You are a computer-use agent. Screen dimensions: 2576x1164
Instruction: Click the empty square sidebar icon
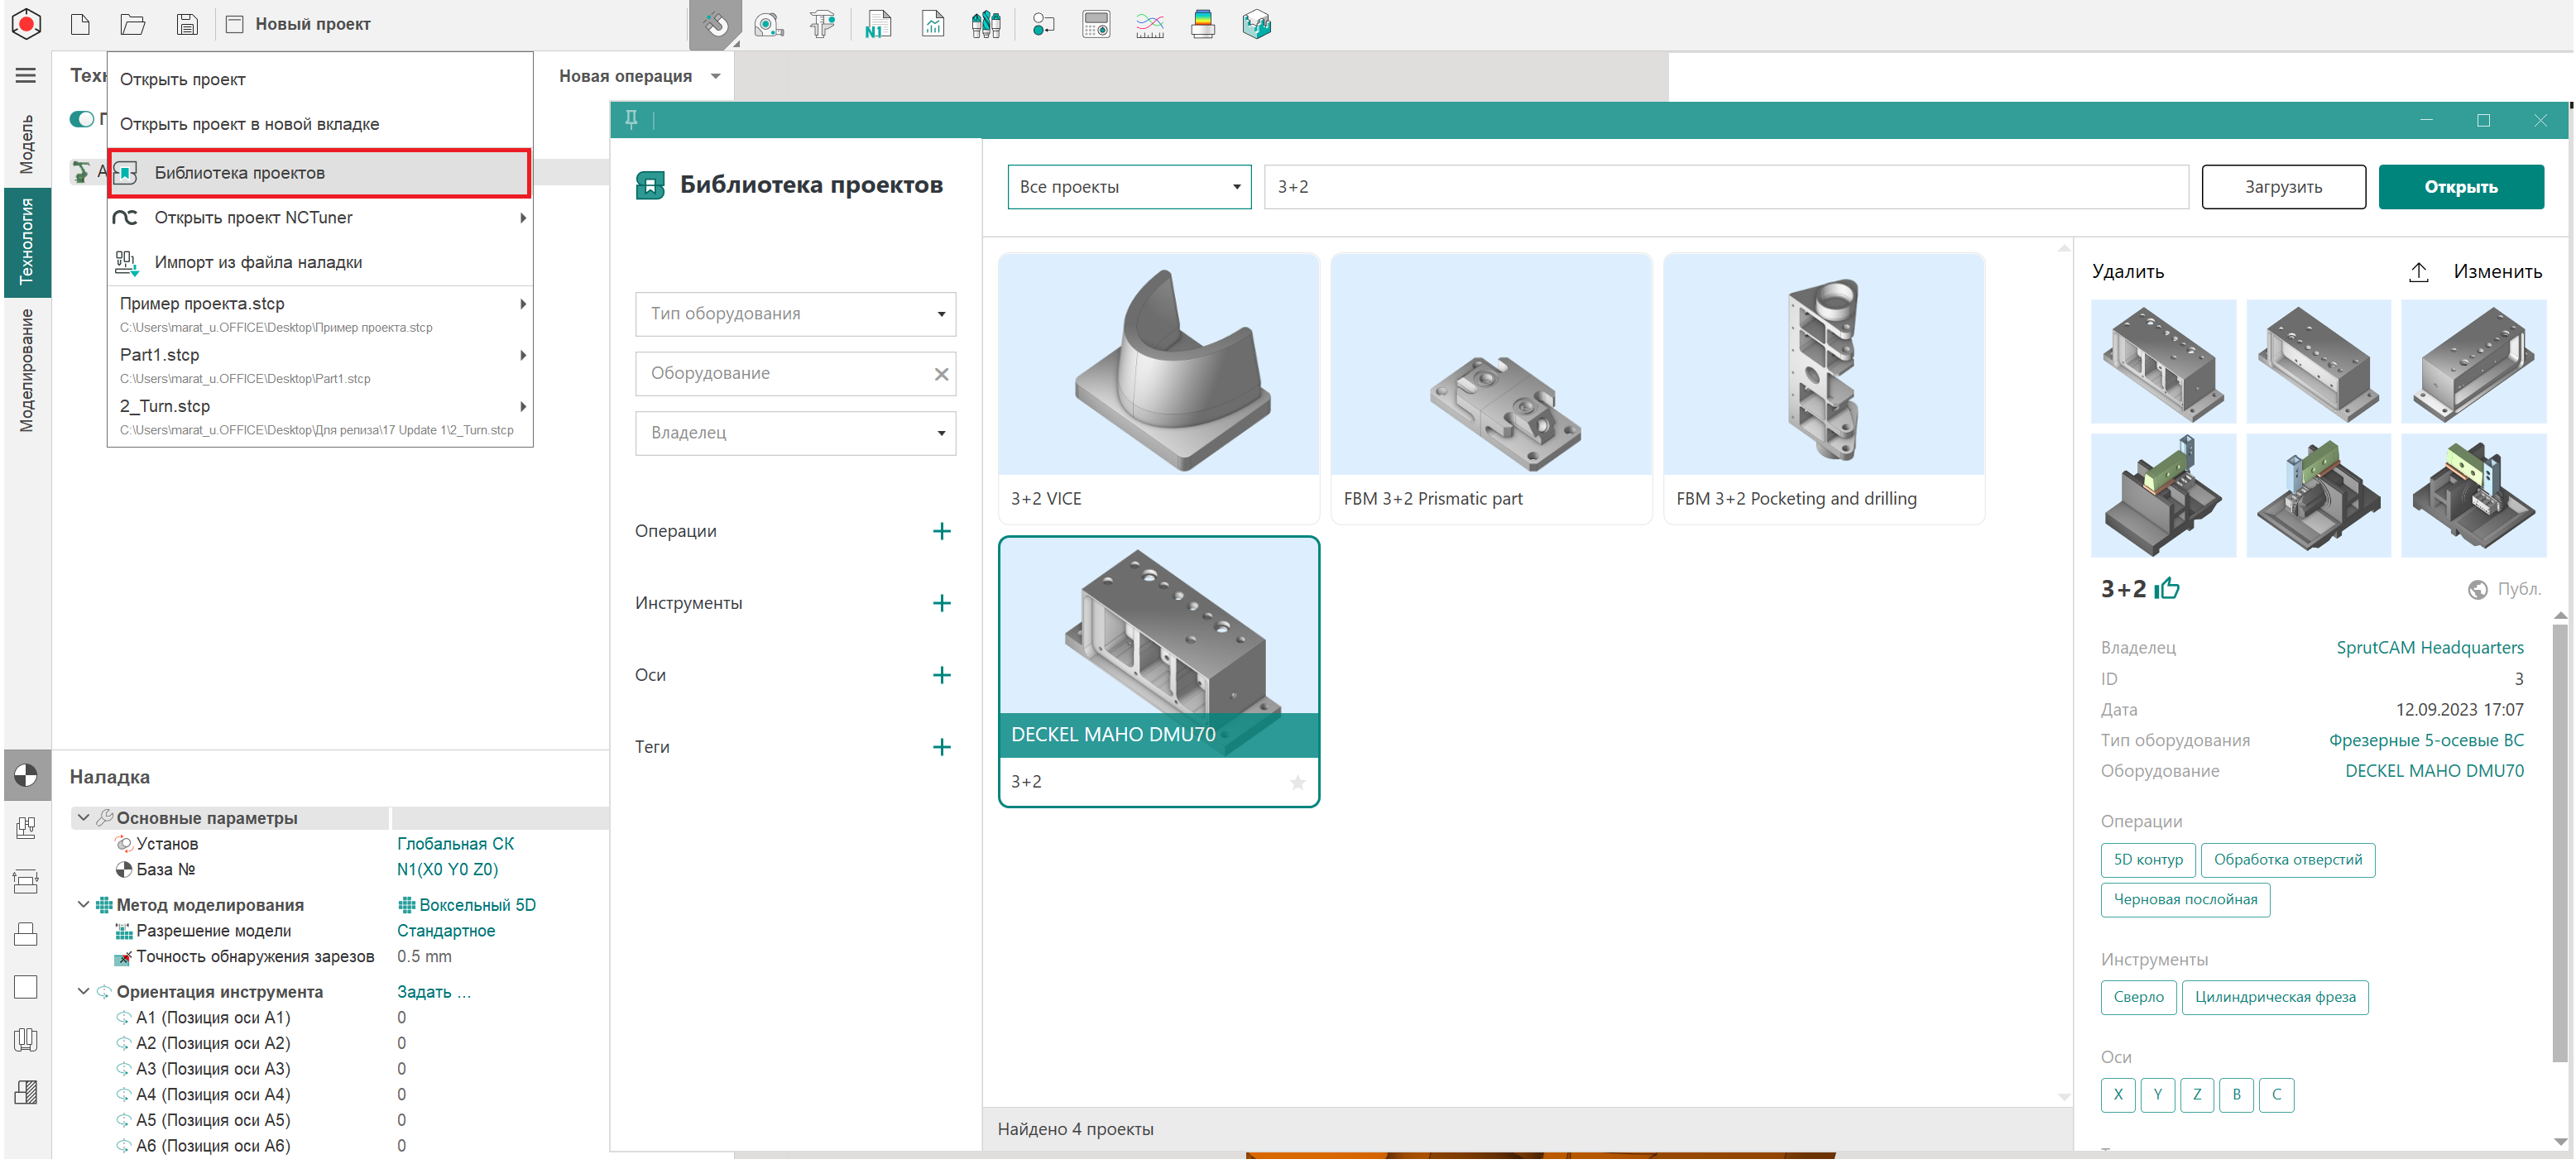[x=26, y=987]
